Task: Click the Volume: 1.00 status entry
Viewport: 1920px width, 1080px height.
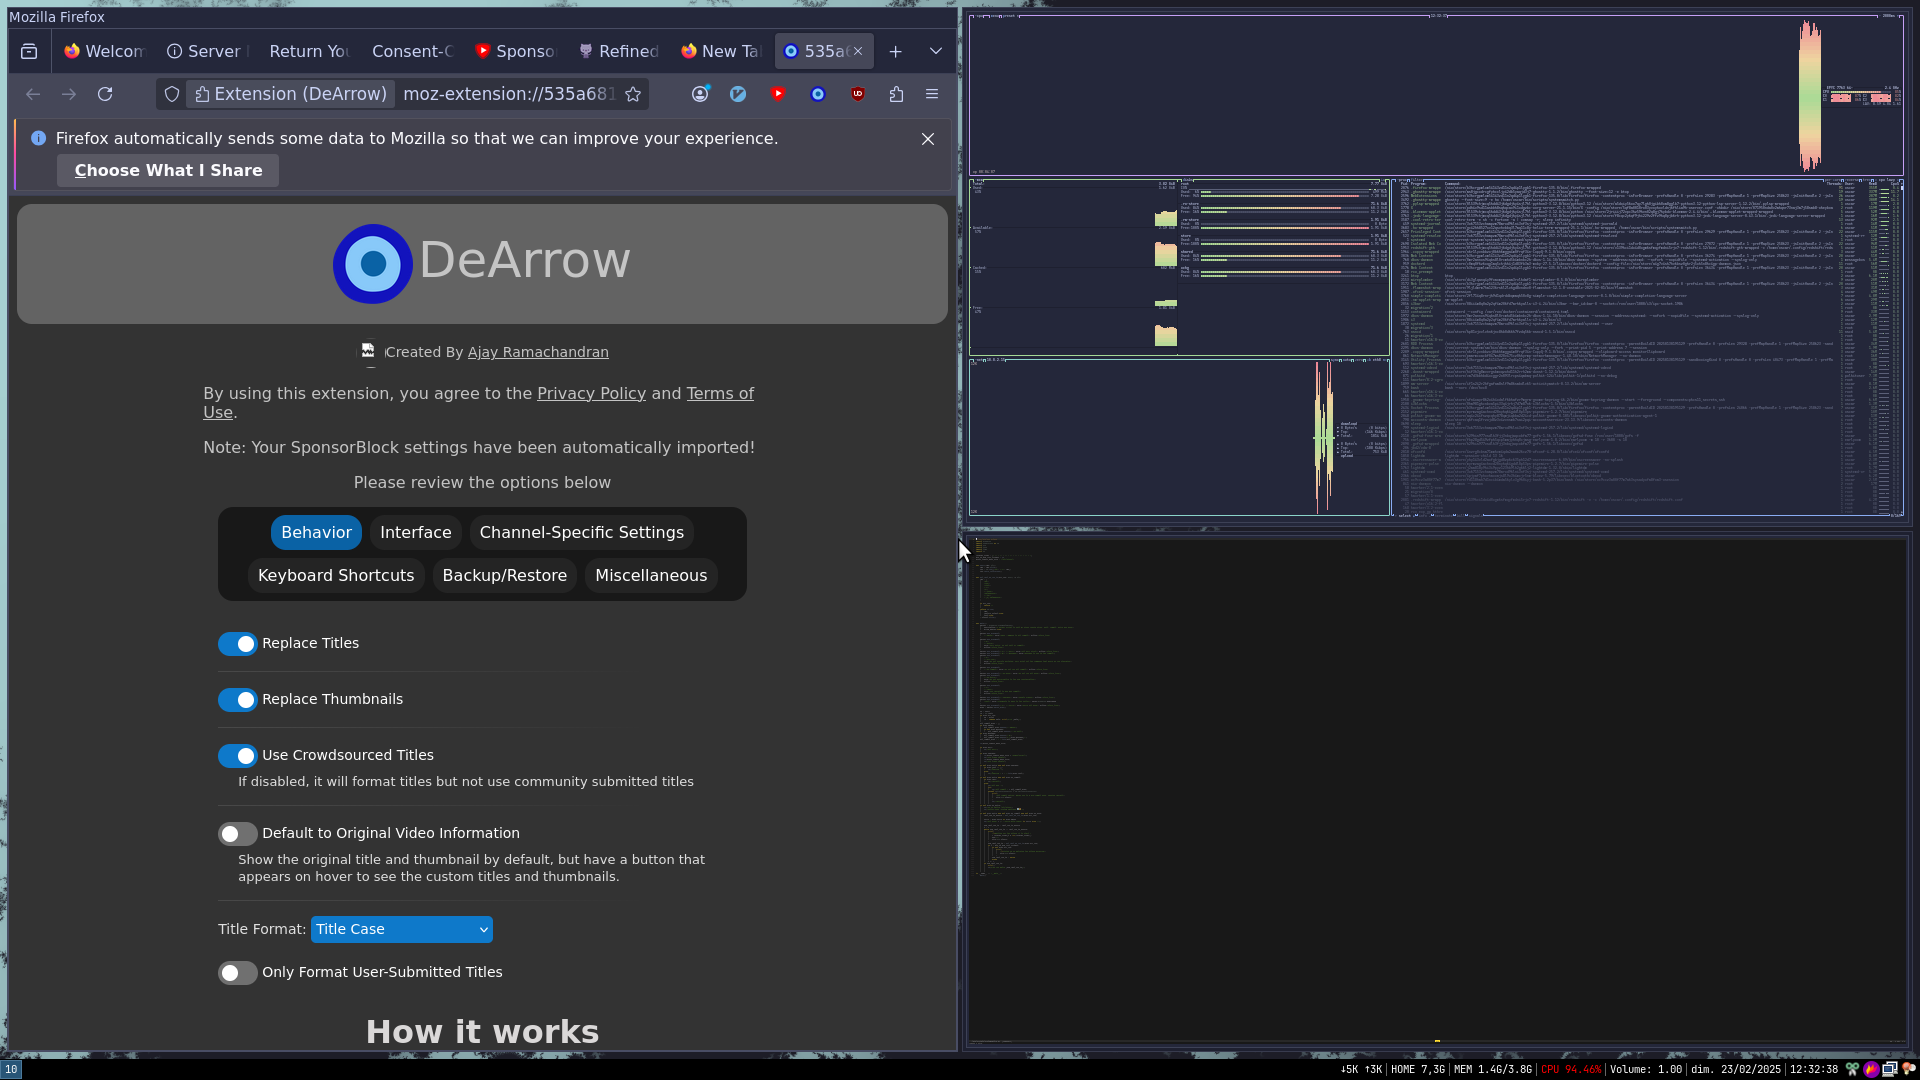Action: (1646, 1070)
